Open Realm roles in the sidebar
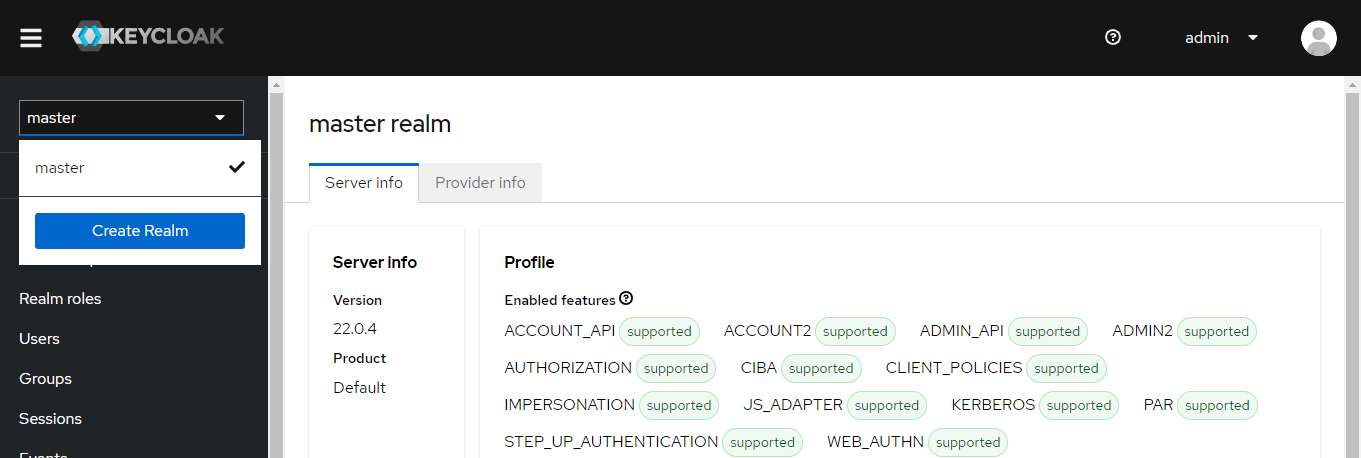The image size is (1361, 458). [60, 299]
